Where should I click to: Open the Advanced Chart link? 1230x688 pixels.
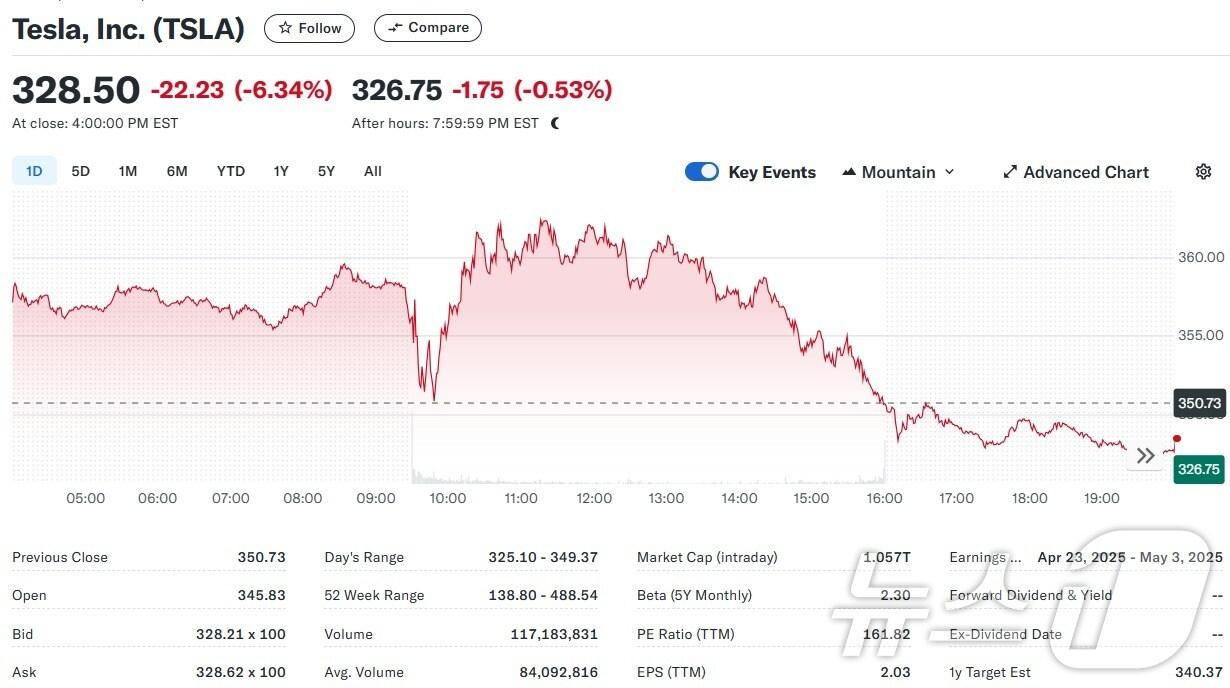click(x=1086, y=172)
